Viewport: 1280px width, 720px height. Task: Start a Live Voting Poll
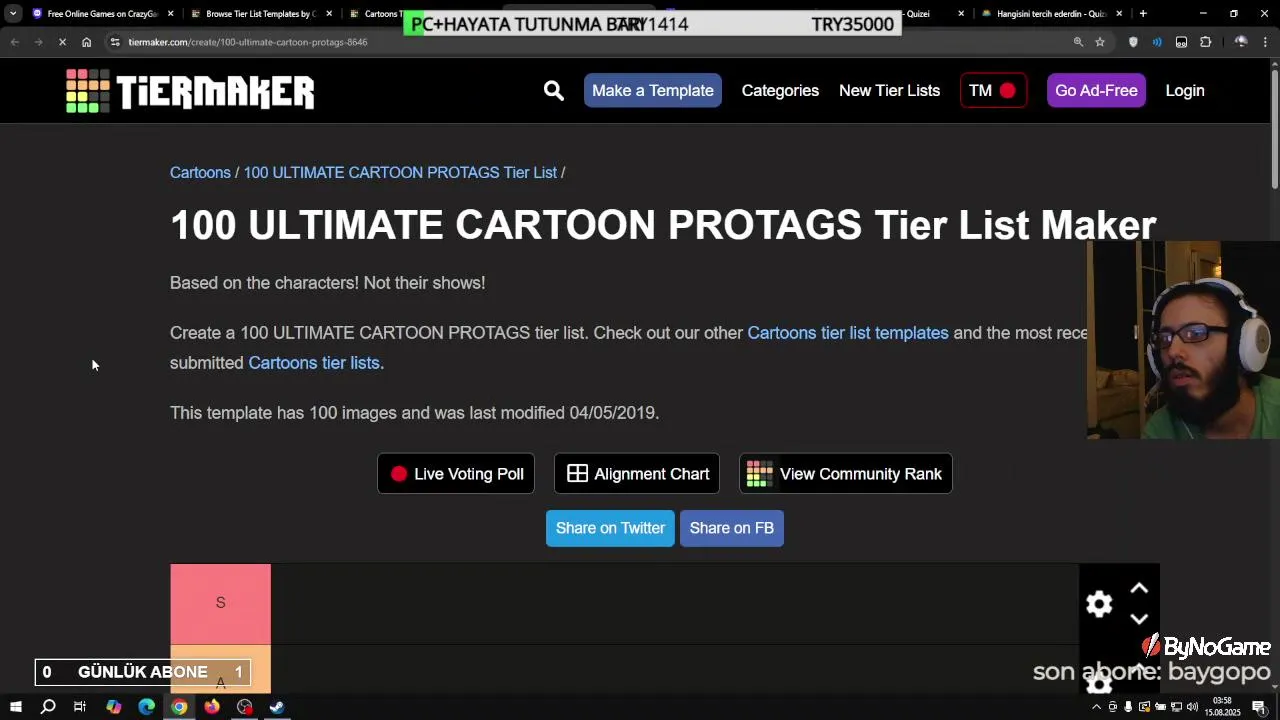click(x=456, y=474)
